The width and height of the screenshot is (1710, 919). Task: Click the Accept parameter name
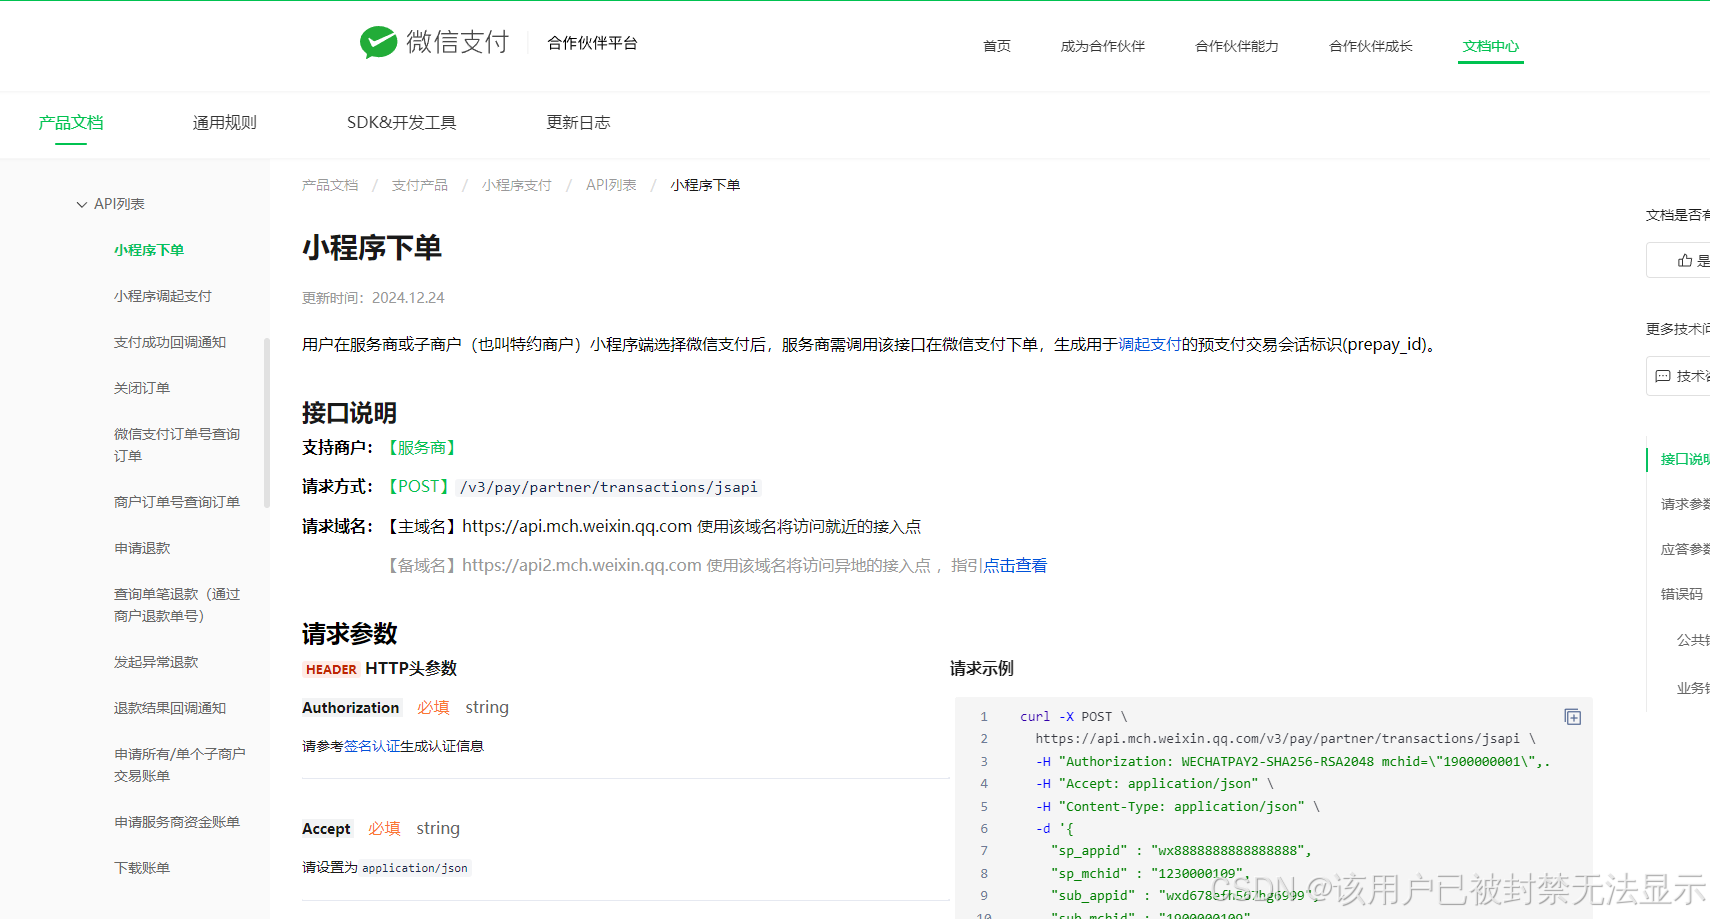[326, 829]
